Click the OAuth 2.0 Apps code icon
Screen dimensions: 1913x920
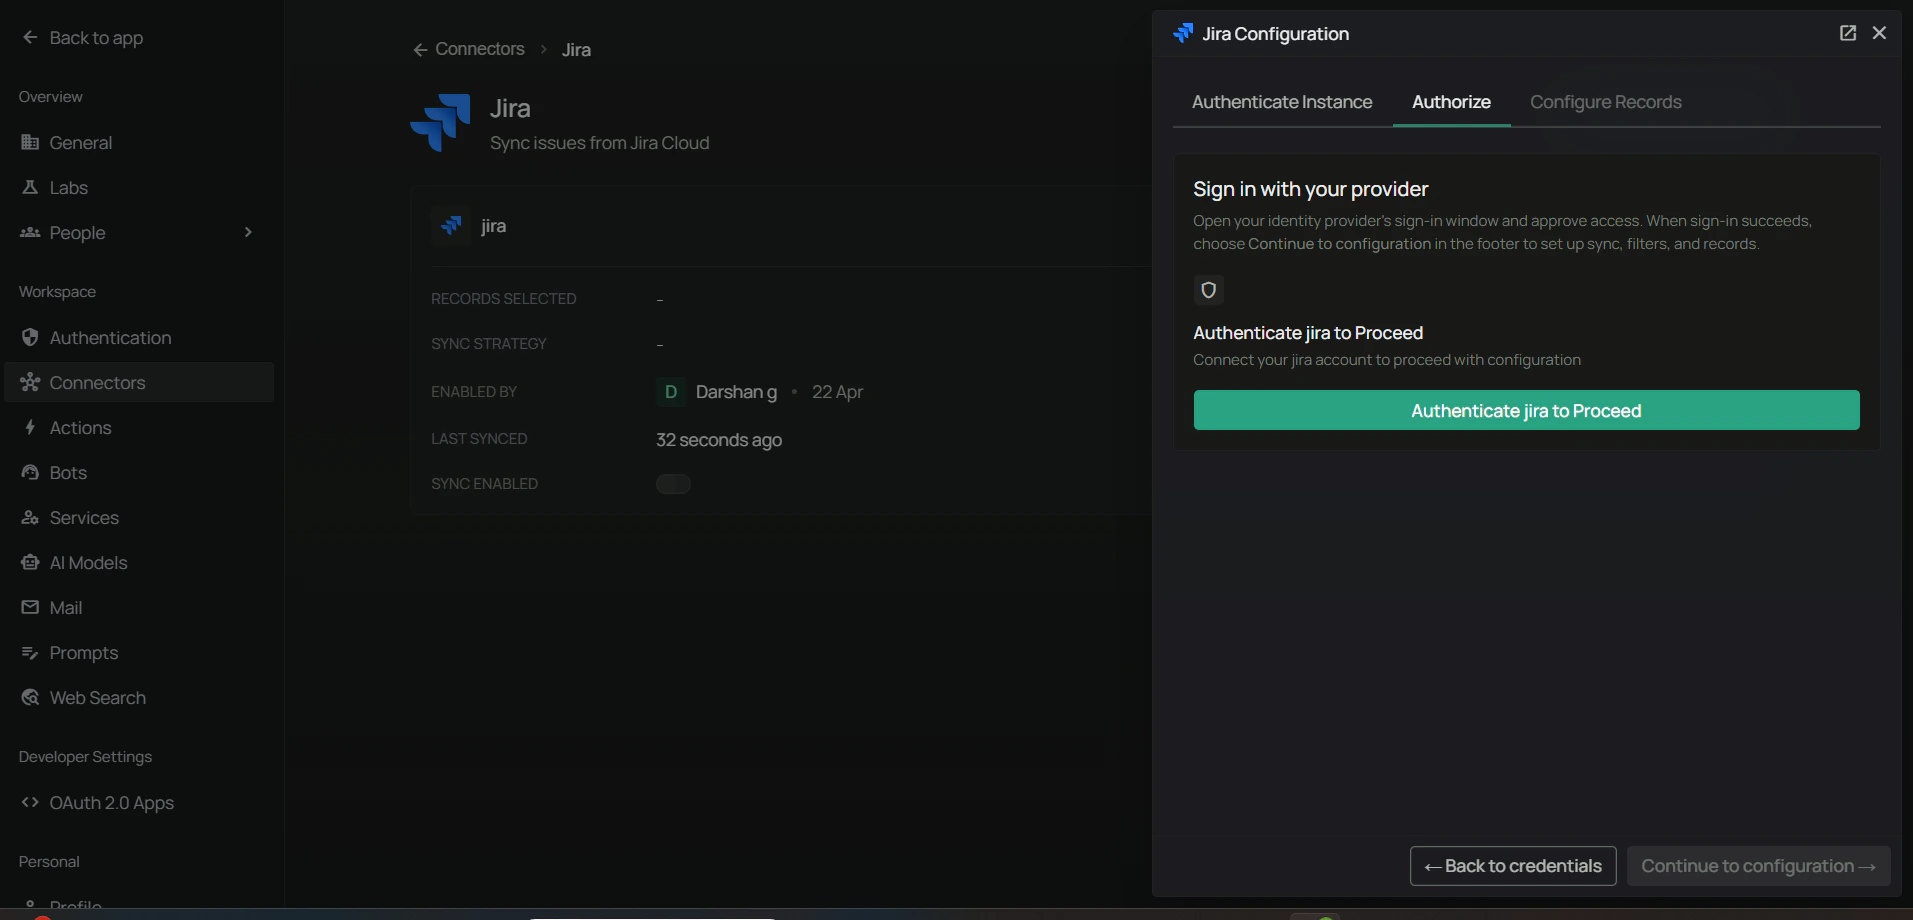point(30,802)
